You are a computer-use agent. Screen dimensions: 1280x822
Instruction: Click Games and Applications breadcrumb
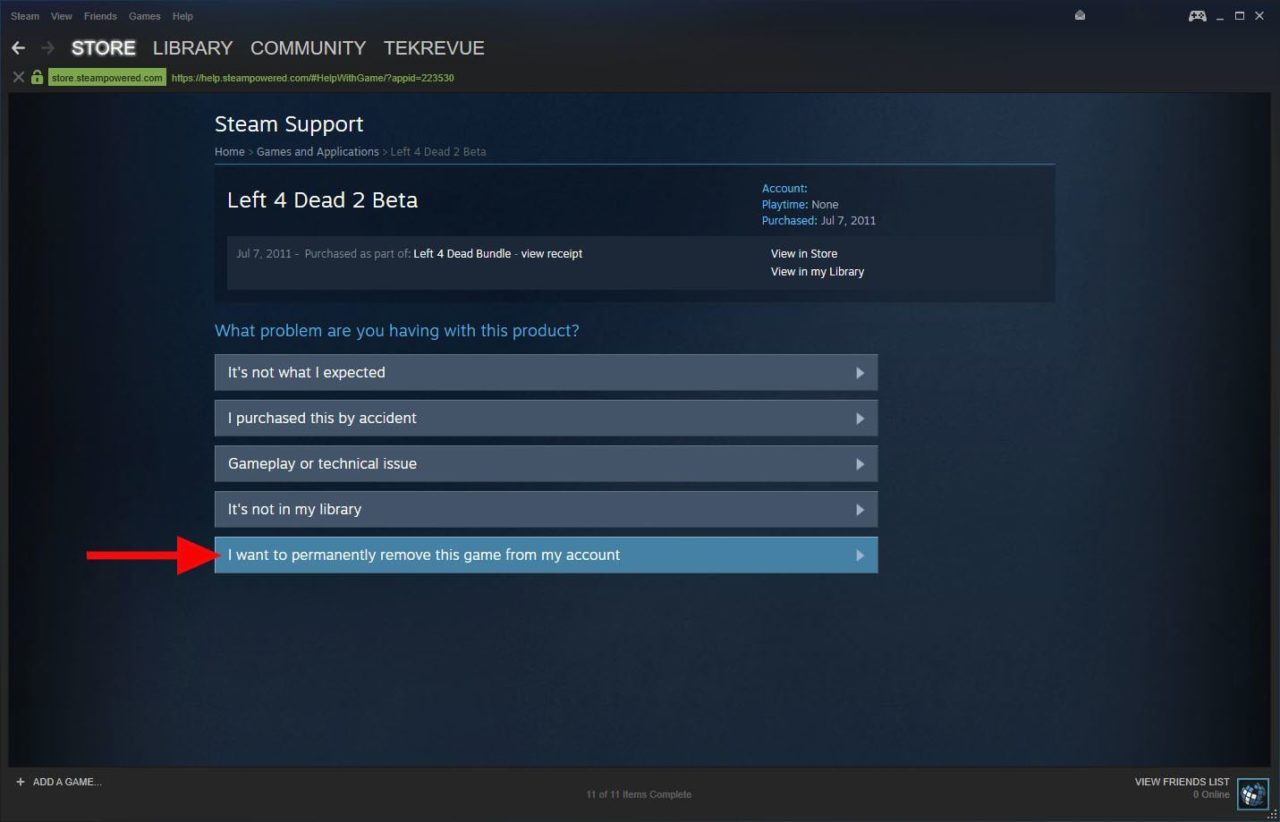[317, 152]
